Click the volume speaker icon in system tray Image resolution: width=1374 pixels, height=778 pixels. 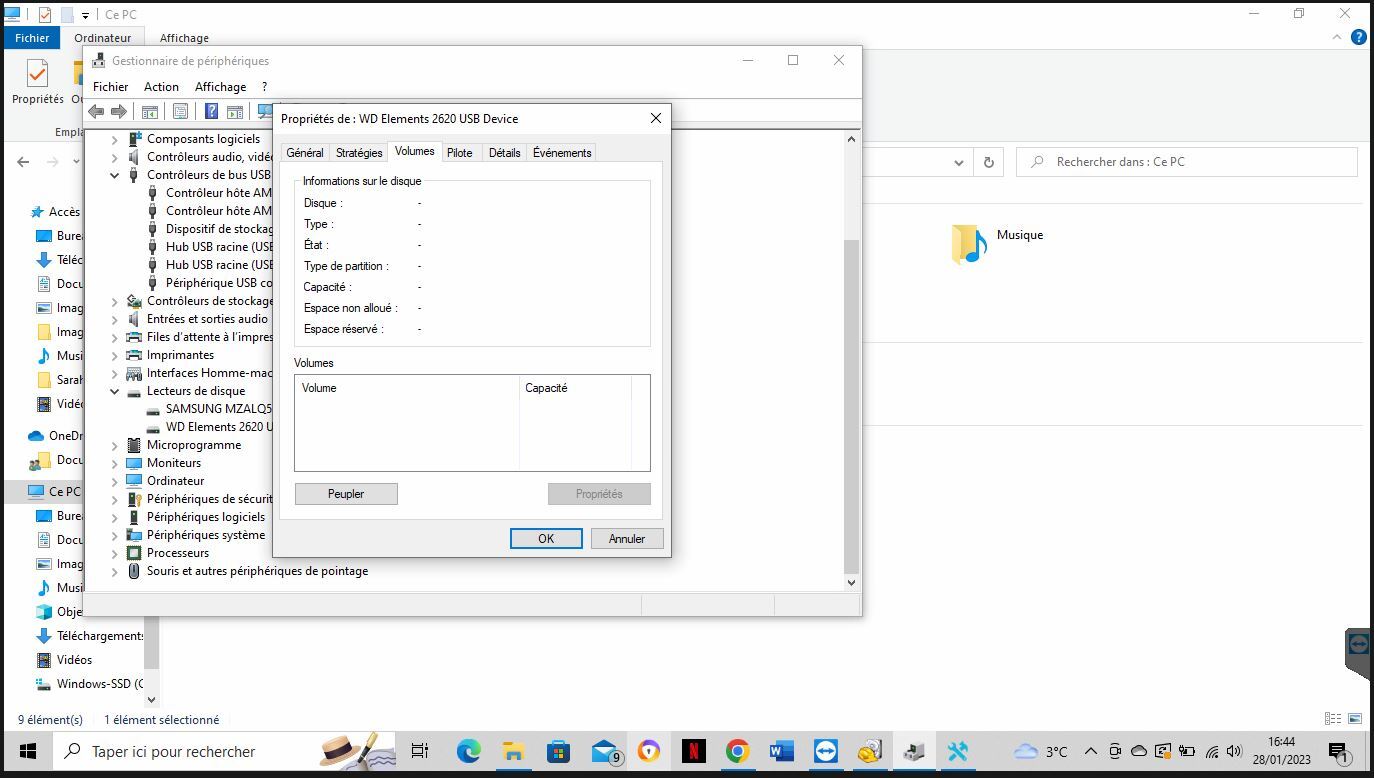(1234, 751)
